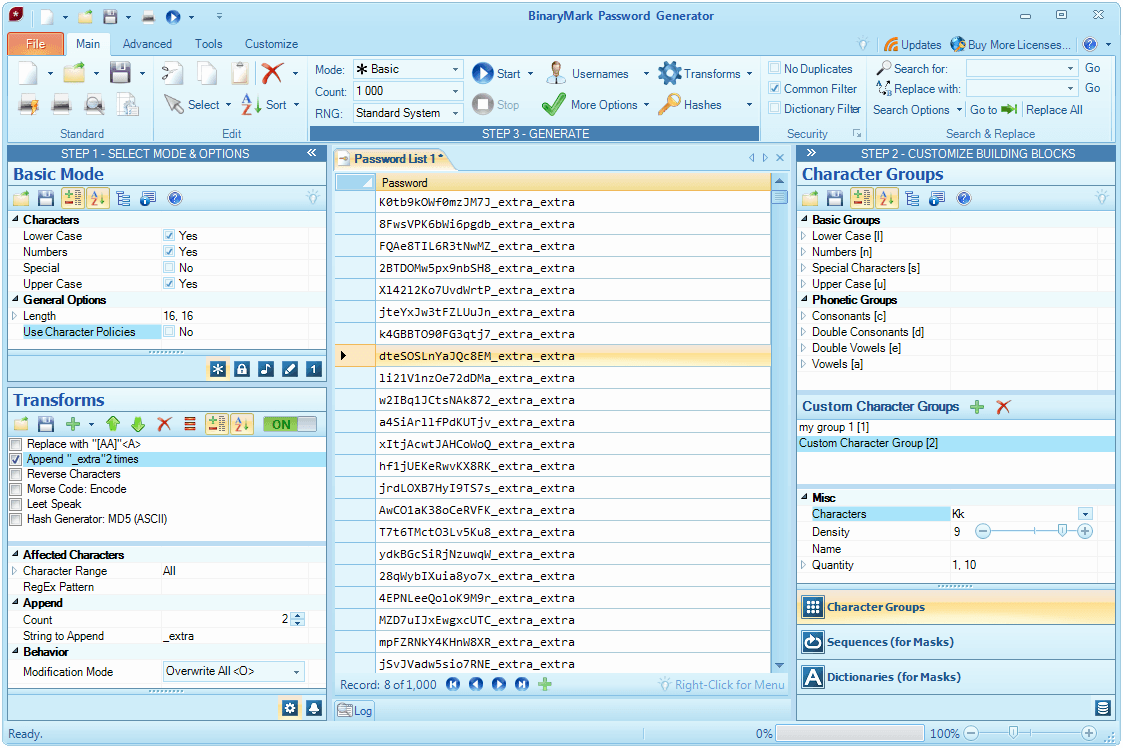Click Buy More Licenses
Image resolution: width=1123 pixels, height=748 pixels.
pyautogui.click(x=1011, y=44)
